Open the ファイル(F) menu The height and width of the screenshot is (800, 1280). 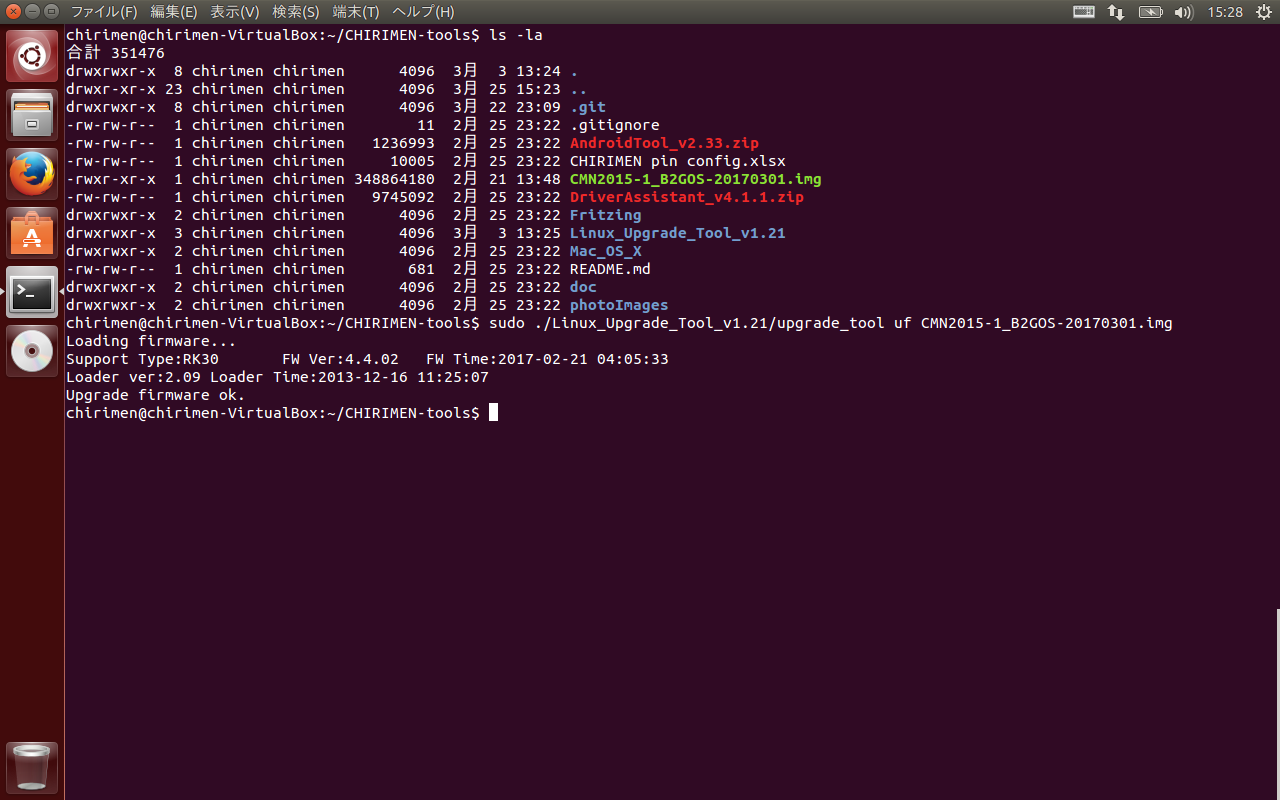(x=104, y=12)
